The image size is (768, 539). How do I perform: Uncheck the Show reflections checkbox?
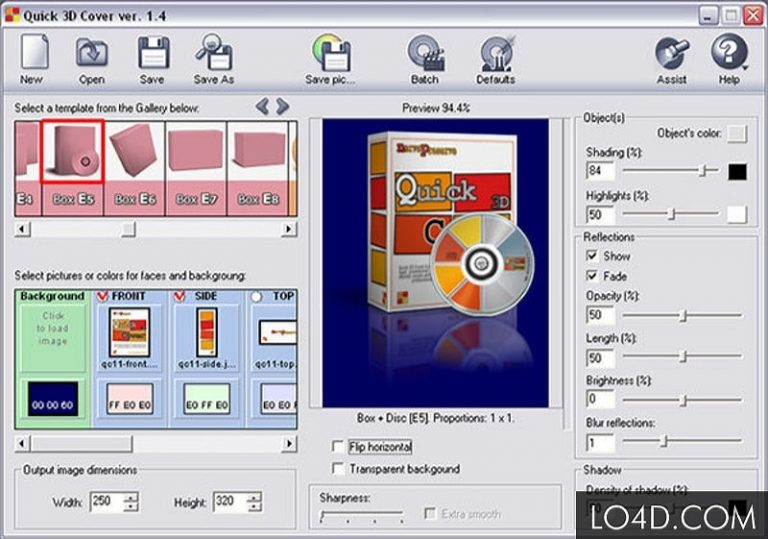pos(593,256)
